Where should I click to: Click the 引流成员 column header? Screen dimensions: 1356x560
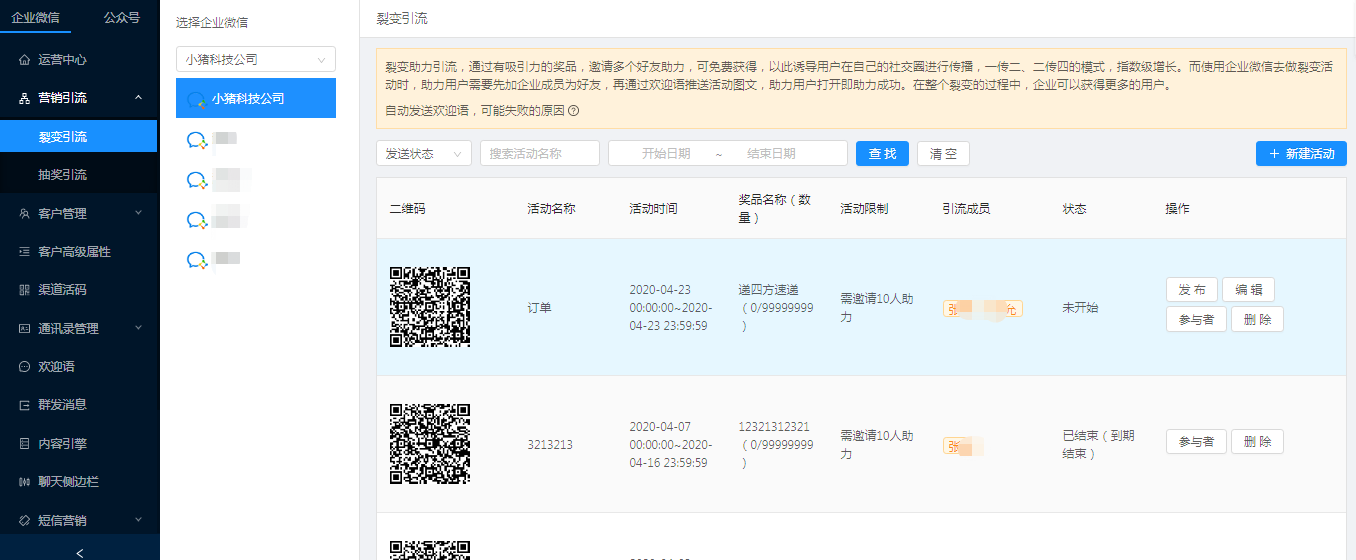pos(966,209)
